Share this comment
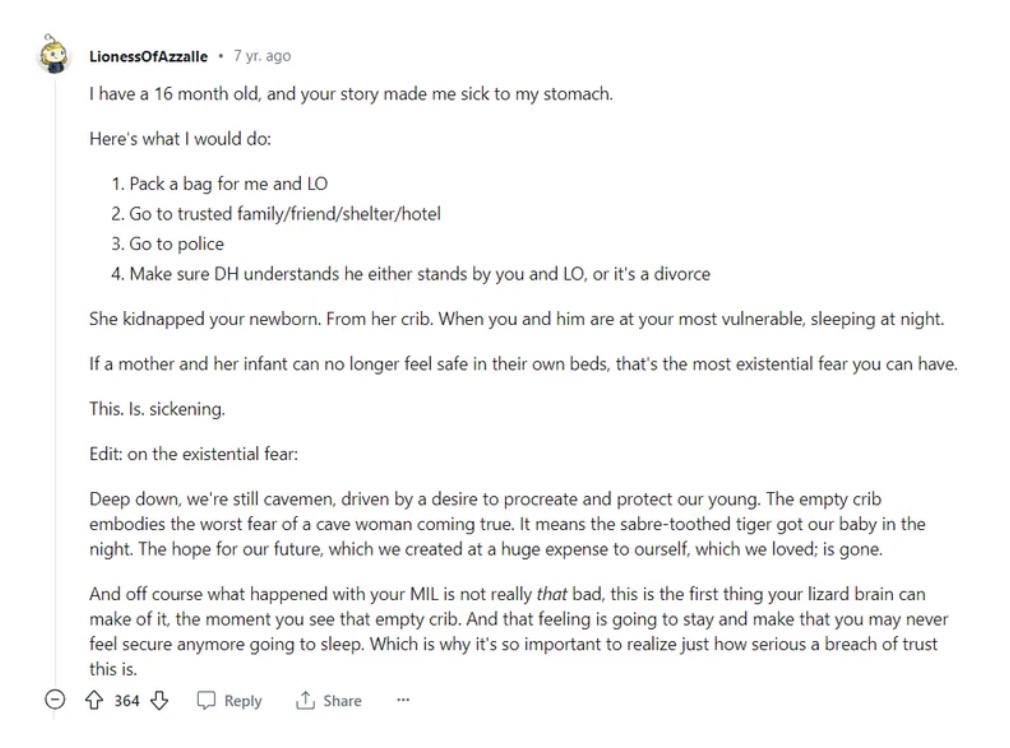 click(328, 700)
